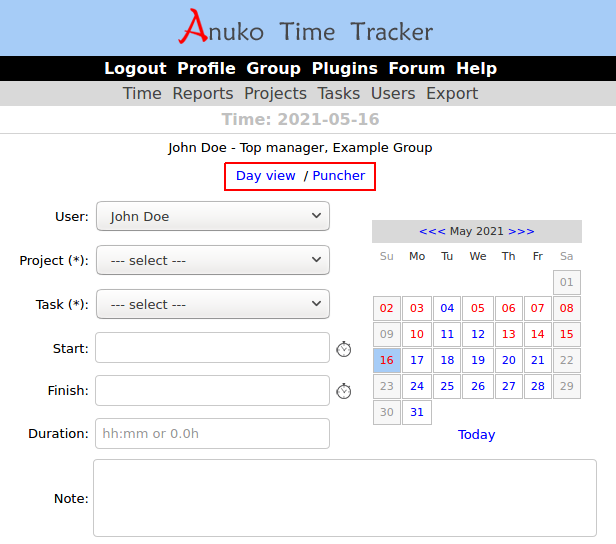
Task: Switch to the Tasks tab
Action: coord(339,93)
